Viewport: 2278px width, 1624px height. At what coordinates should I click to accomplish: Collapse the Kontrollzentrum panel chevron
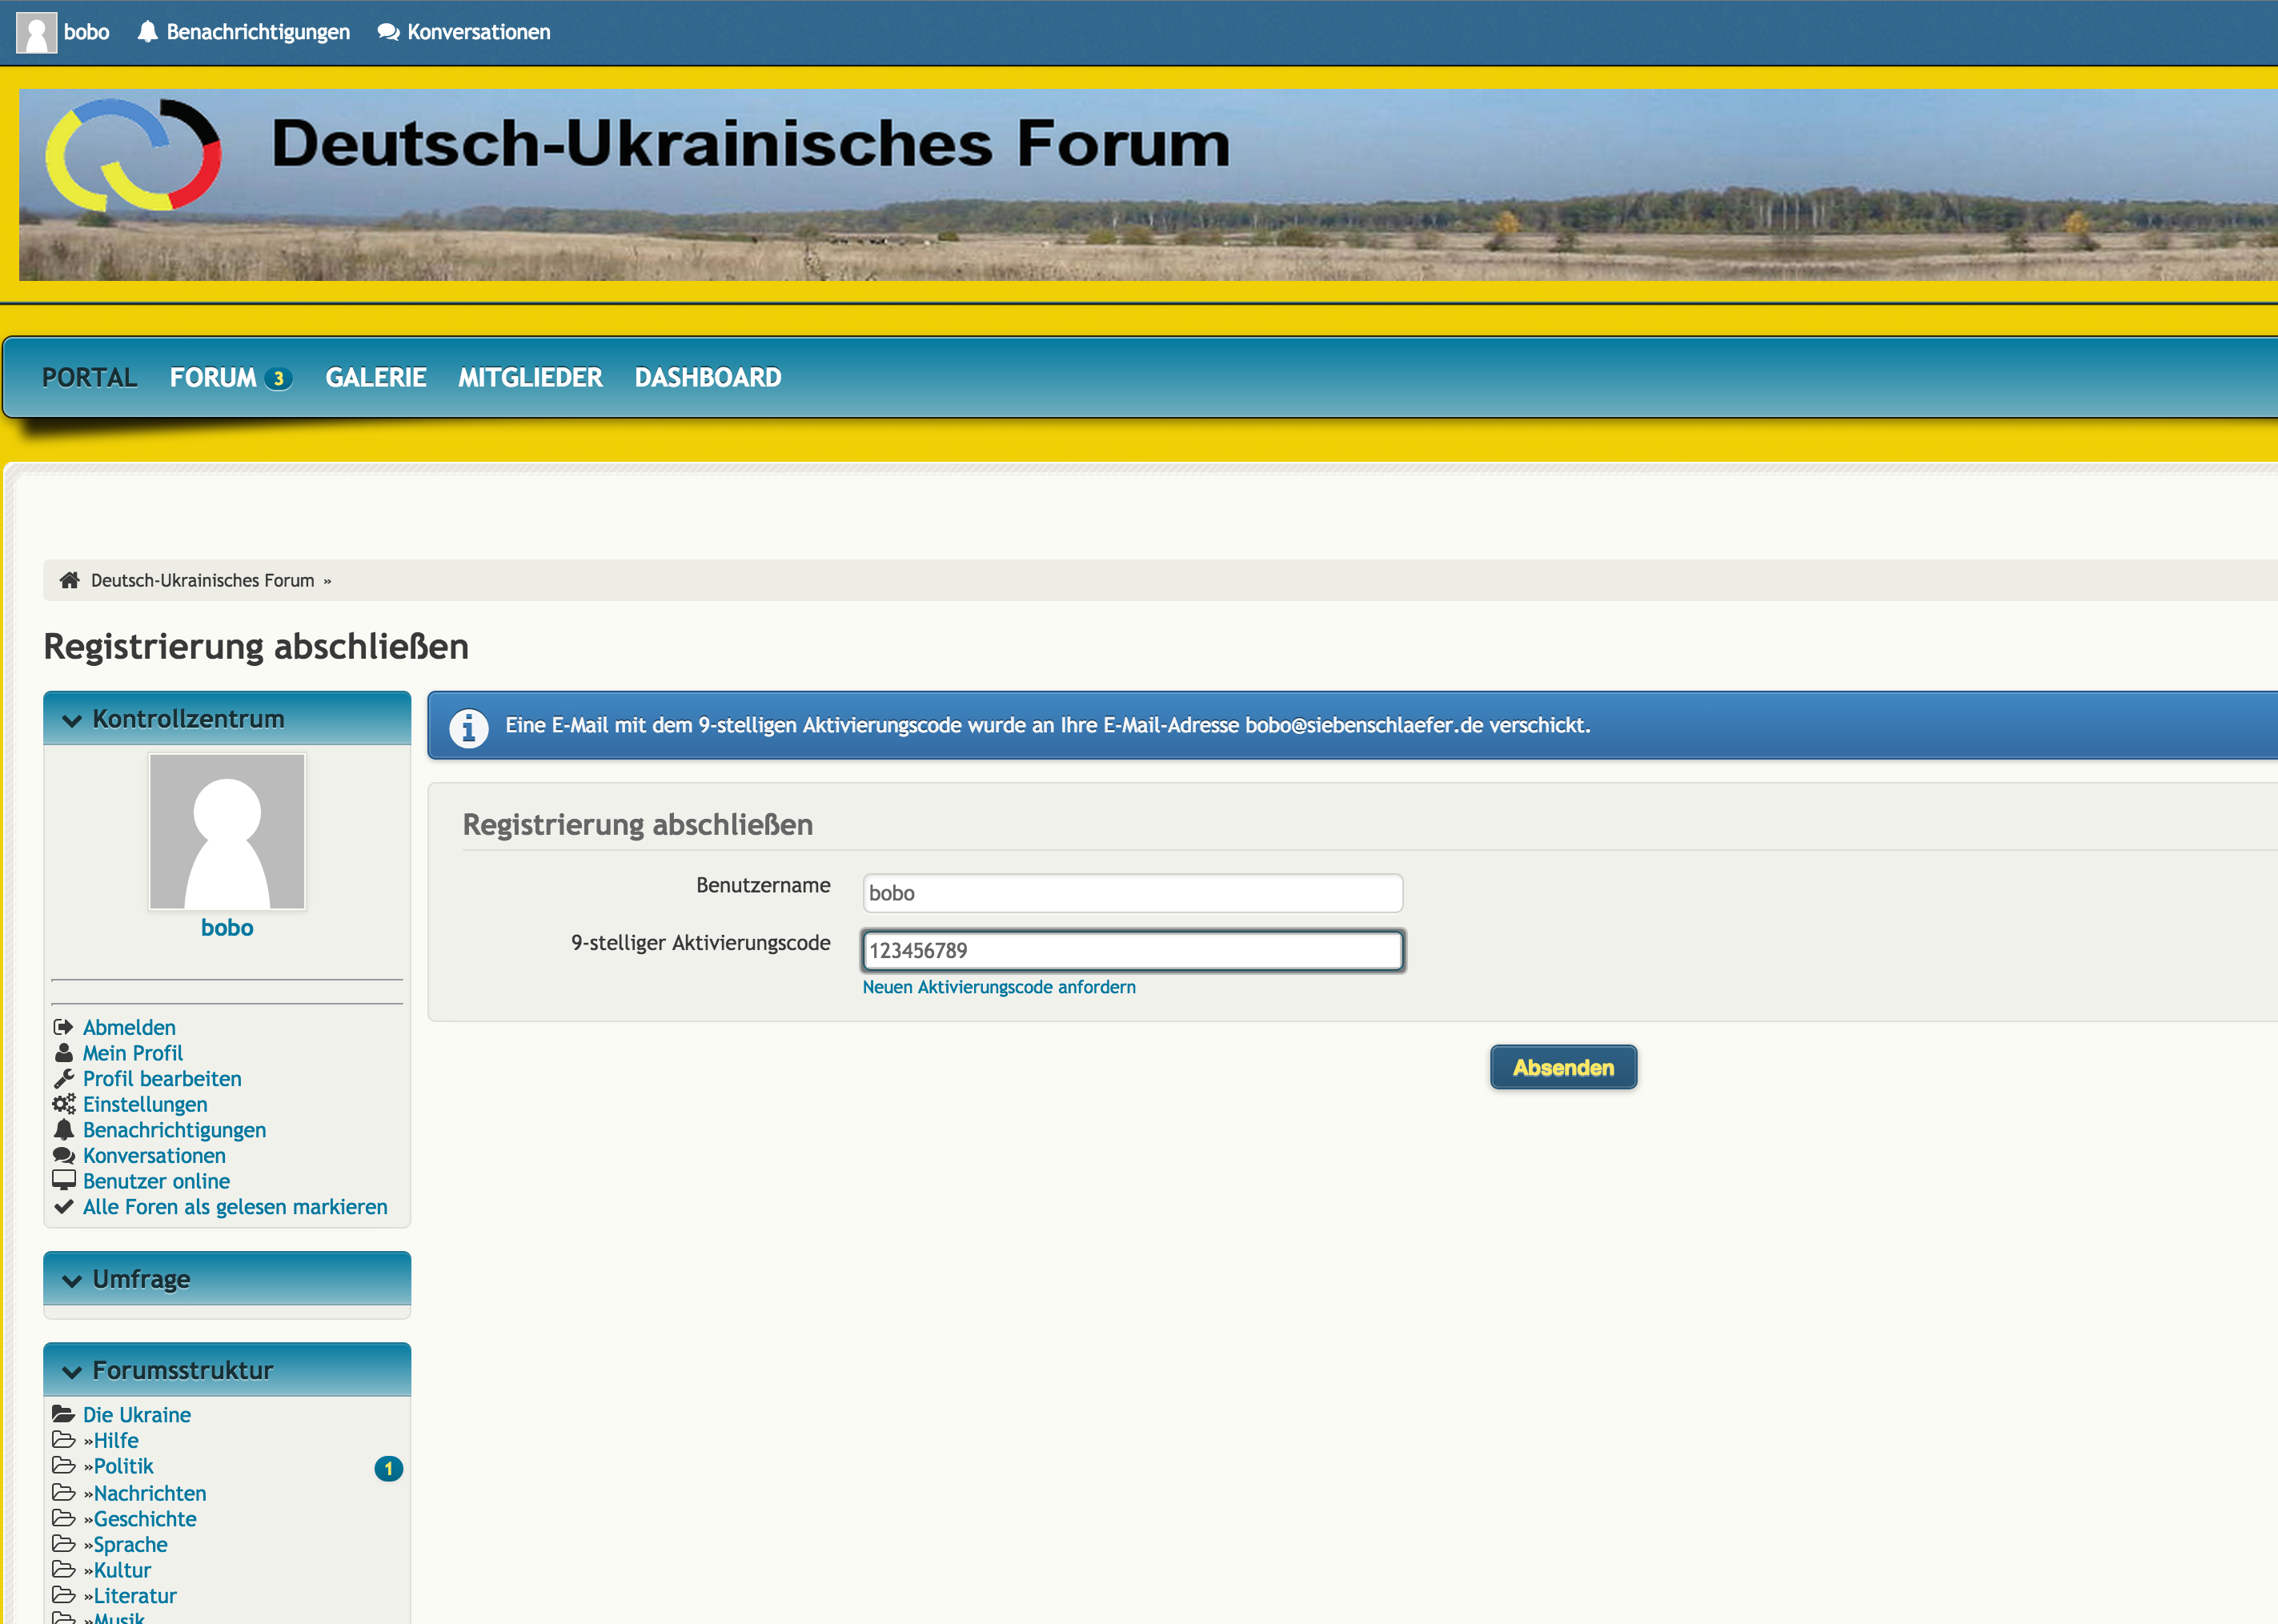point(72,720)
